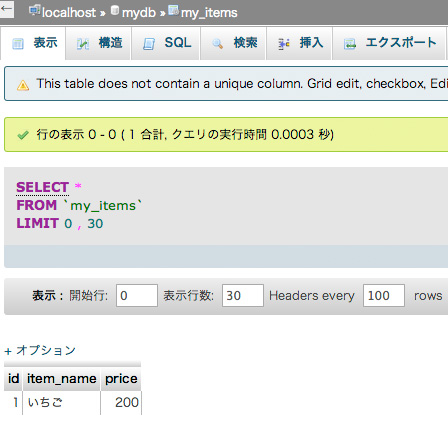Click the localhost server icon
Viewport: 448px width, 423px height.
pos(35,10)
